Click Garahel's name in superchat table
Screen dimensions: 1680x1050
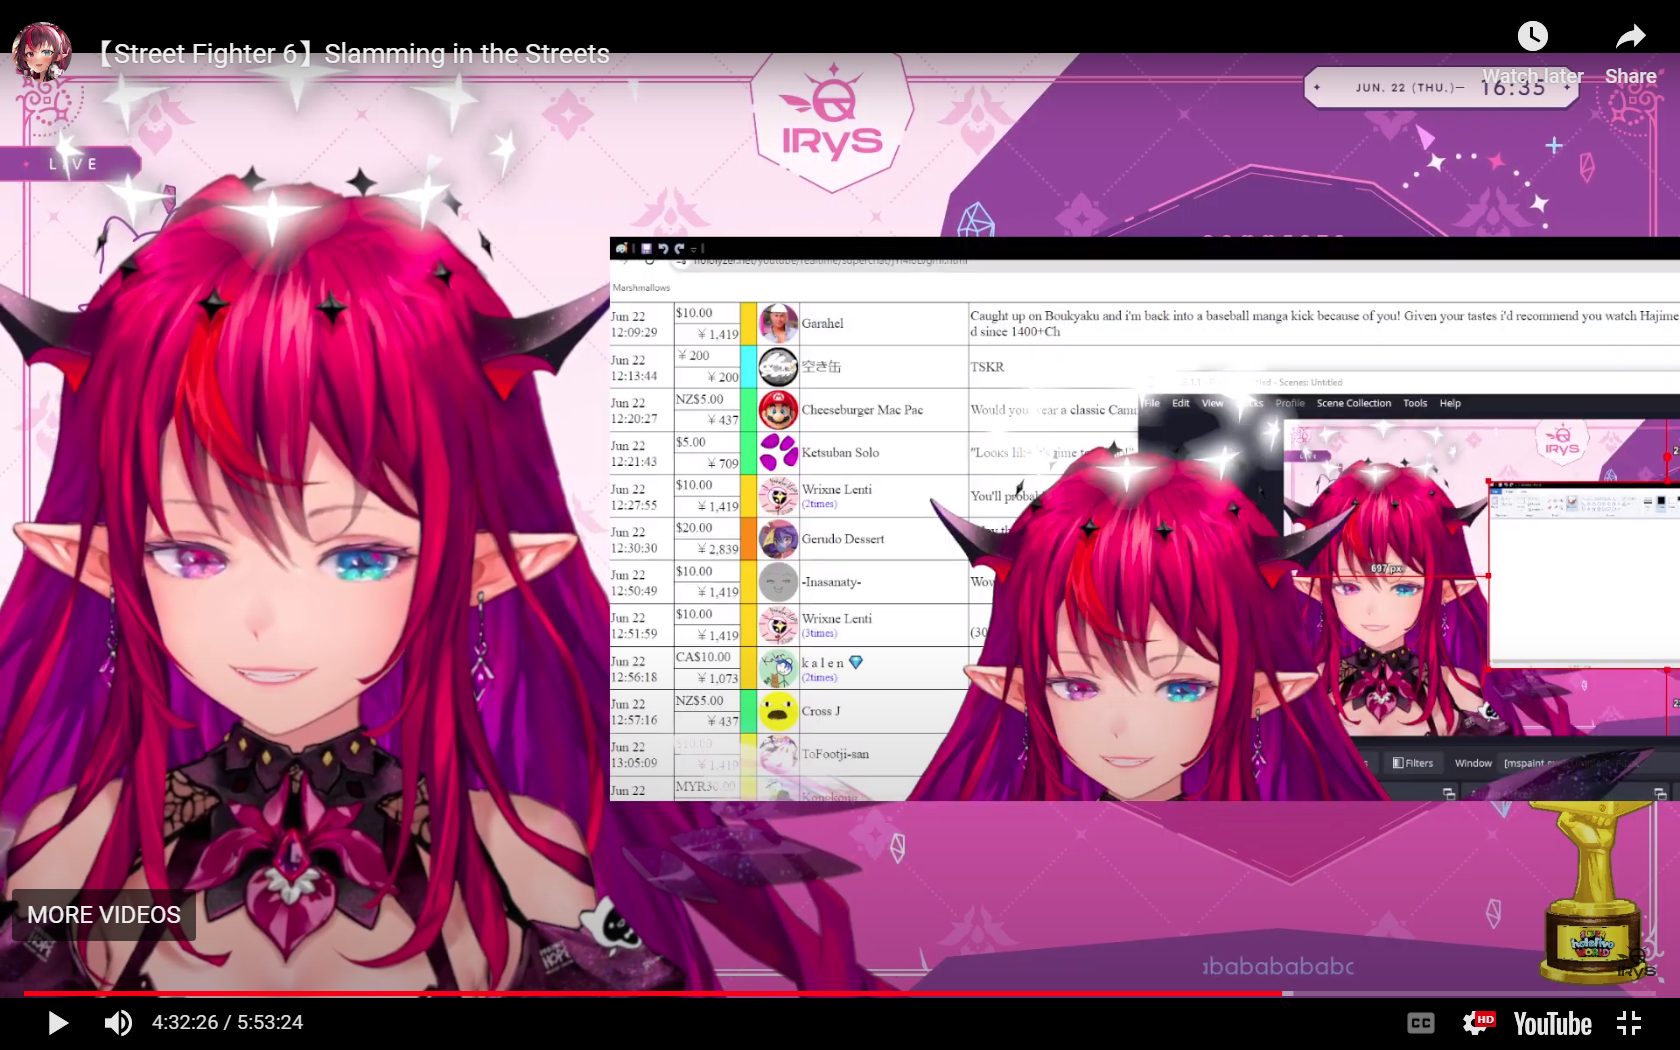(822, 323)
